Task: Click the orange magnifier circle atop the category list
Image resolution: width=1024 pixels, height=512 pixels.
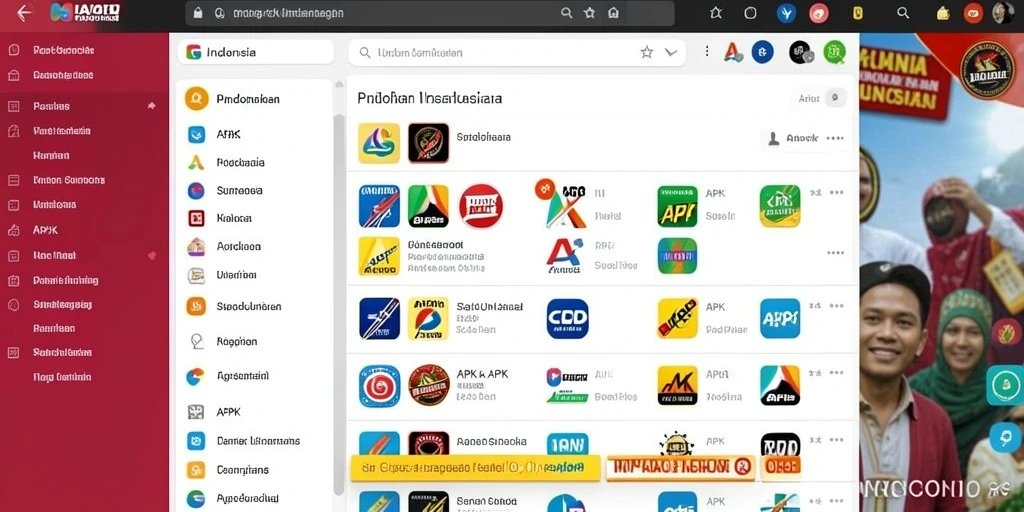Action: [196, 99]
